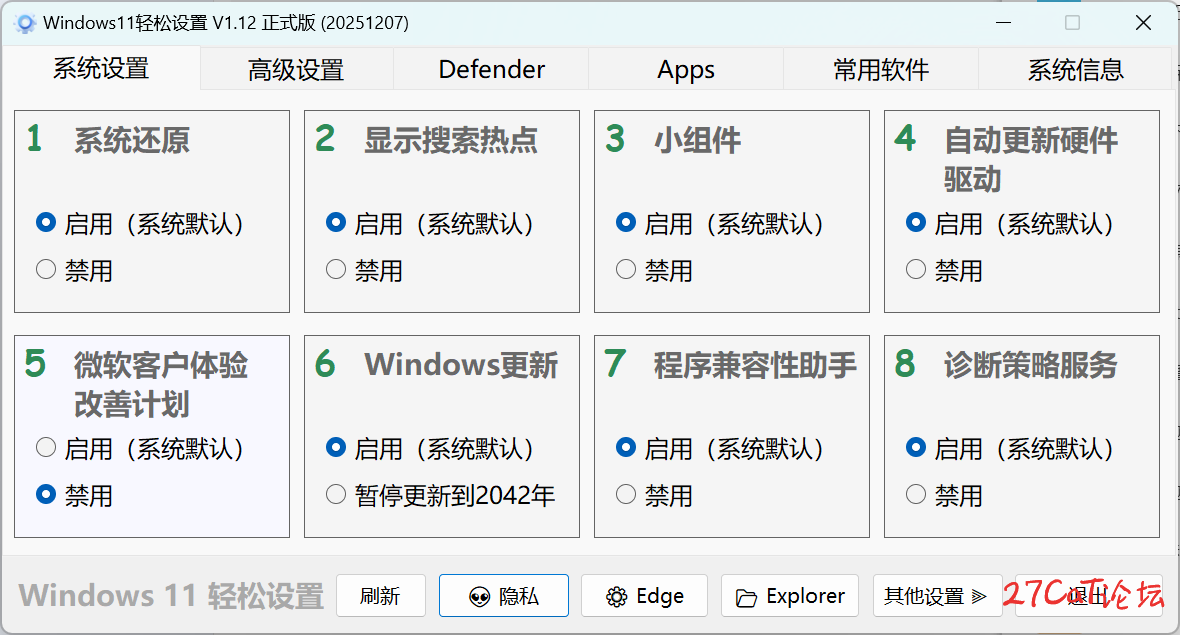Switch to the 高级设置 tab
The width and height of the screenshot is (1180, 635).
click(x=296, y=70)
